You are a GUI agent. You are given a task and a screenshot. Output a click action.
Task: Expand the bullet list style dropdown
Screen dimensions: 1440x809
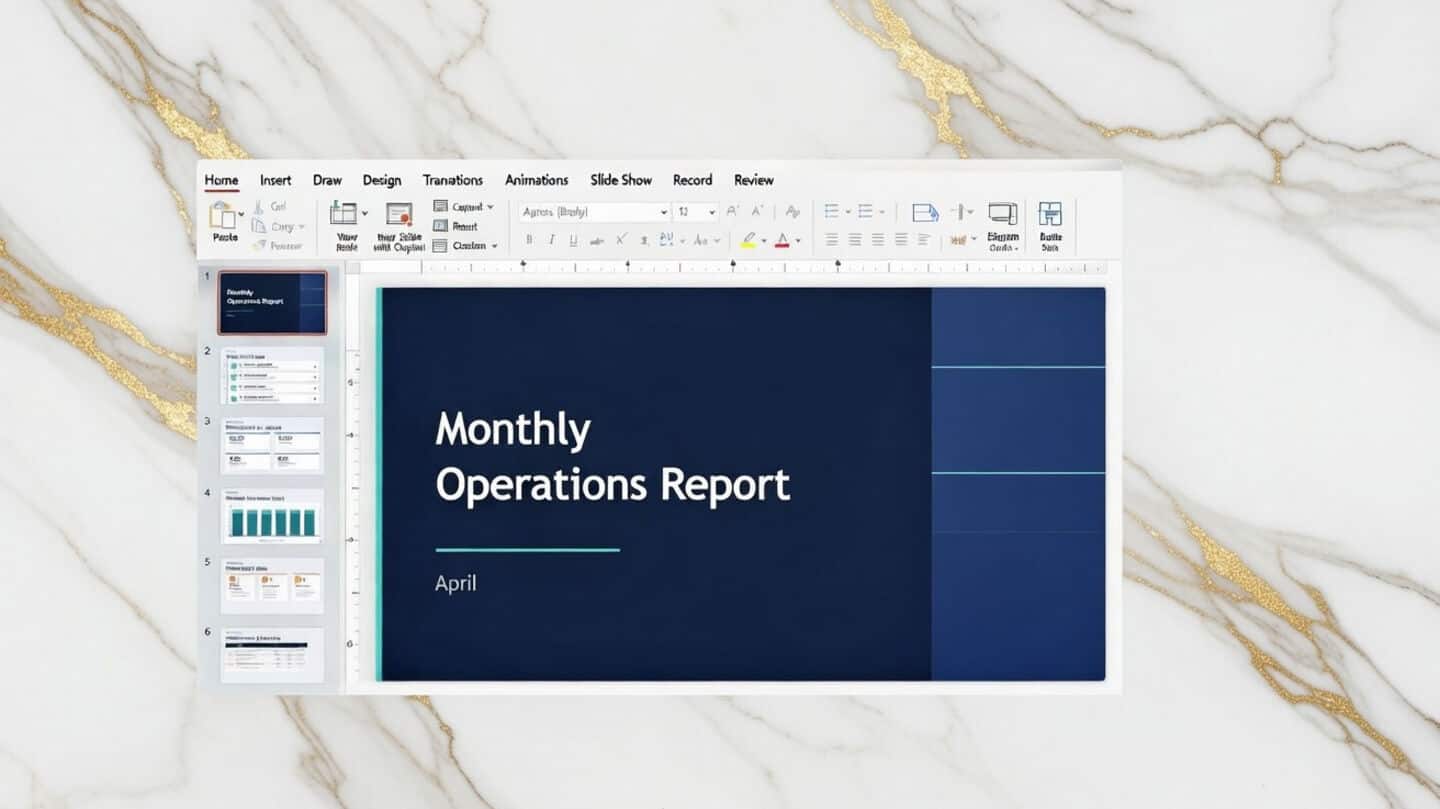(848, 209)
